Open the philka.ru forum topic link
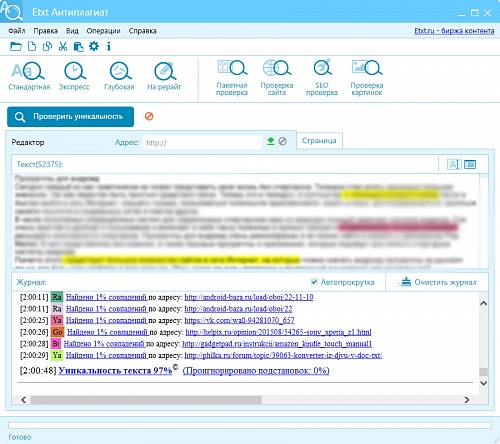The image size is (500, 444). (283, 355)
